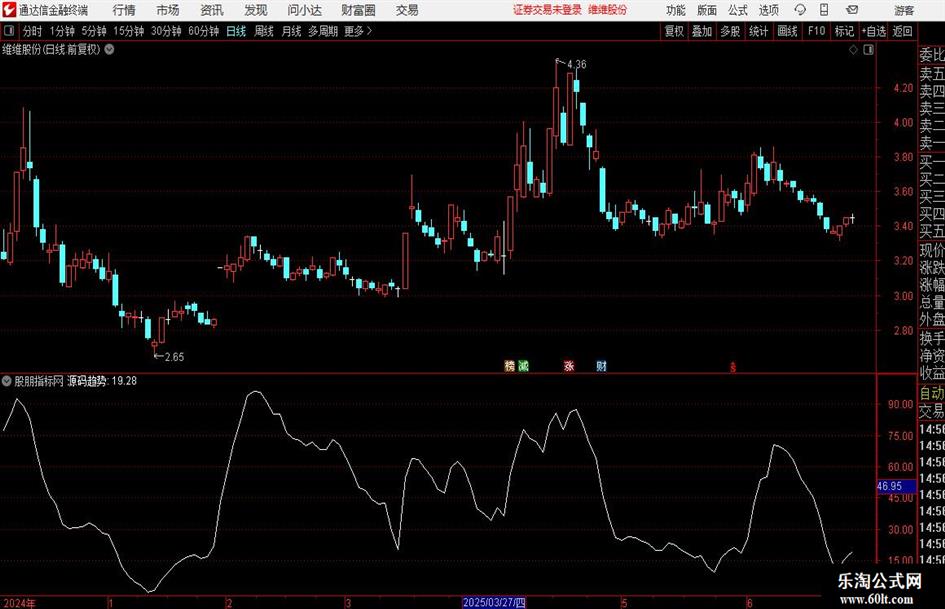
Task: Open the mobile phone icon in title bar
Action: (x=824, y=10)
